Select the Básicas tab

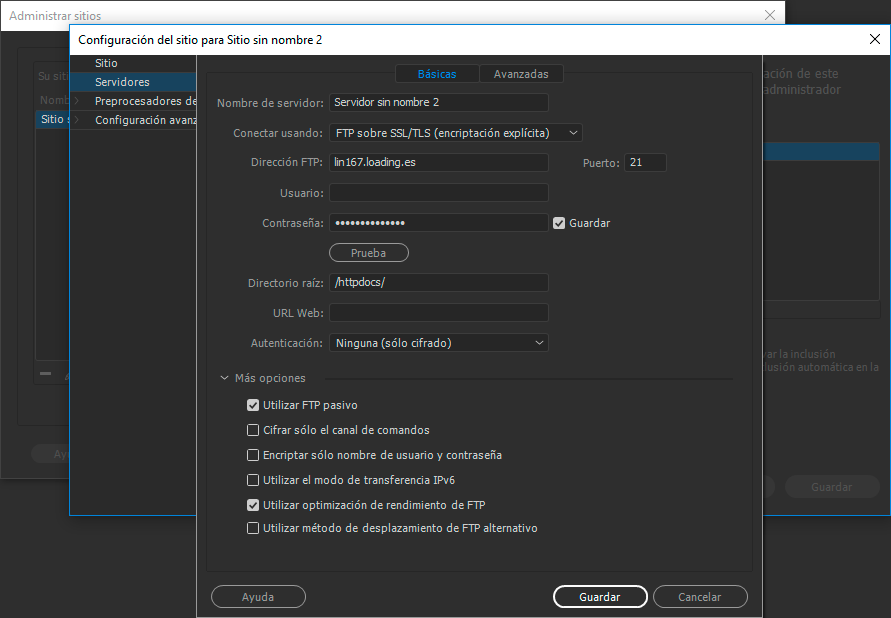437,74
